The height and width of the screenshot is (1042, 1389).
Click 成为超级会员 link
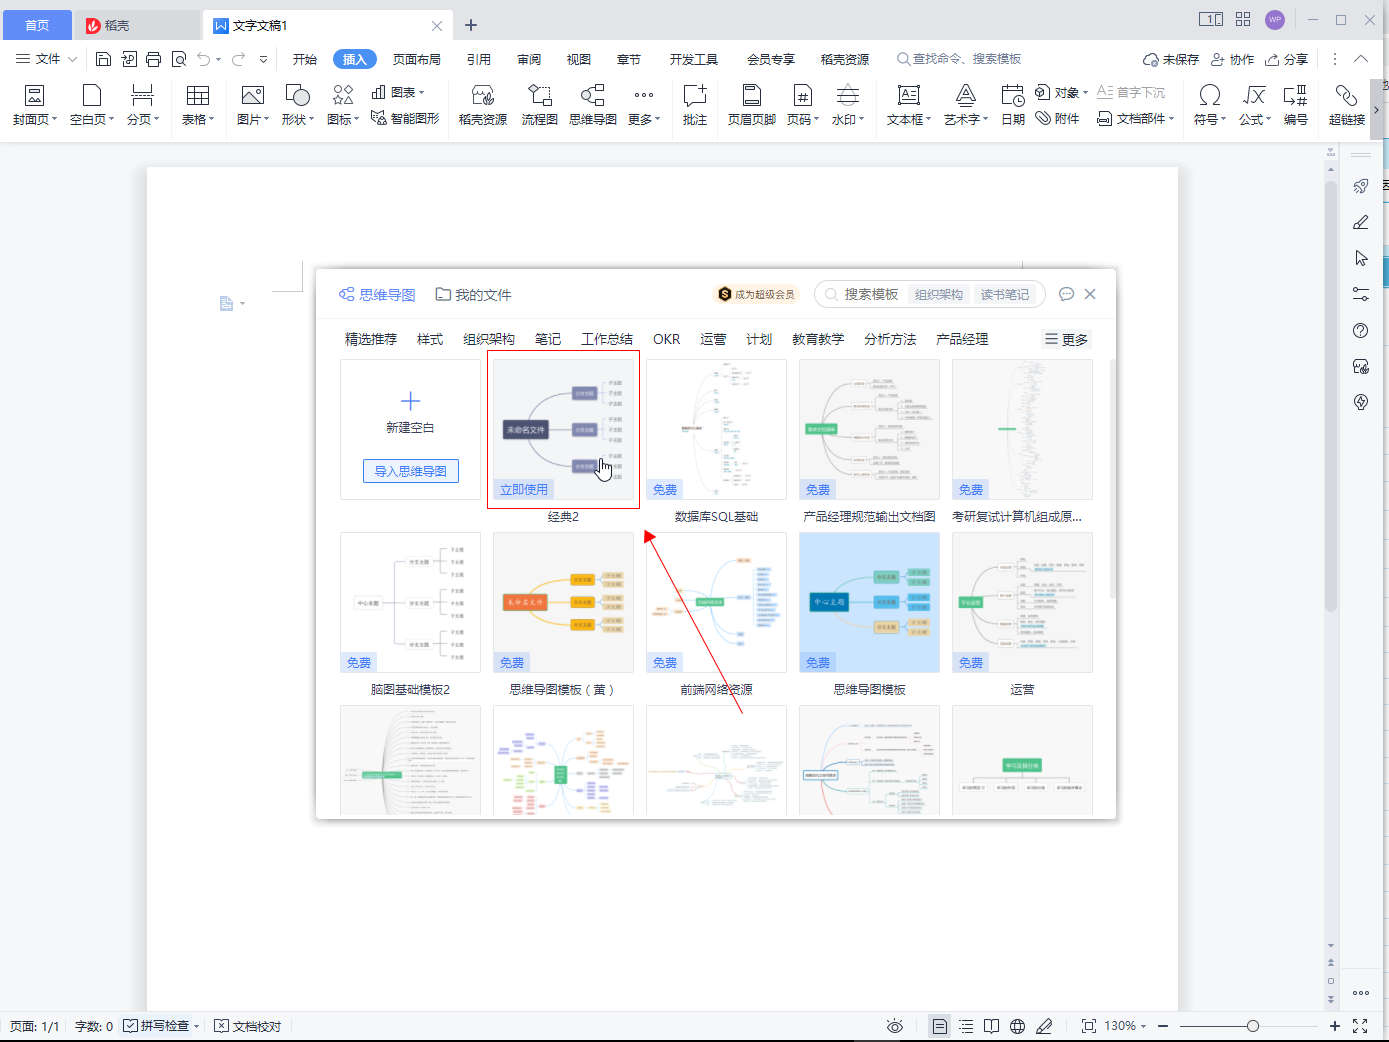click(756, 294)
